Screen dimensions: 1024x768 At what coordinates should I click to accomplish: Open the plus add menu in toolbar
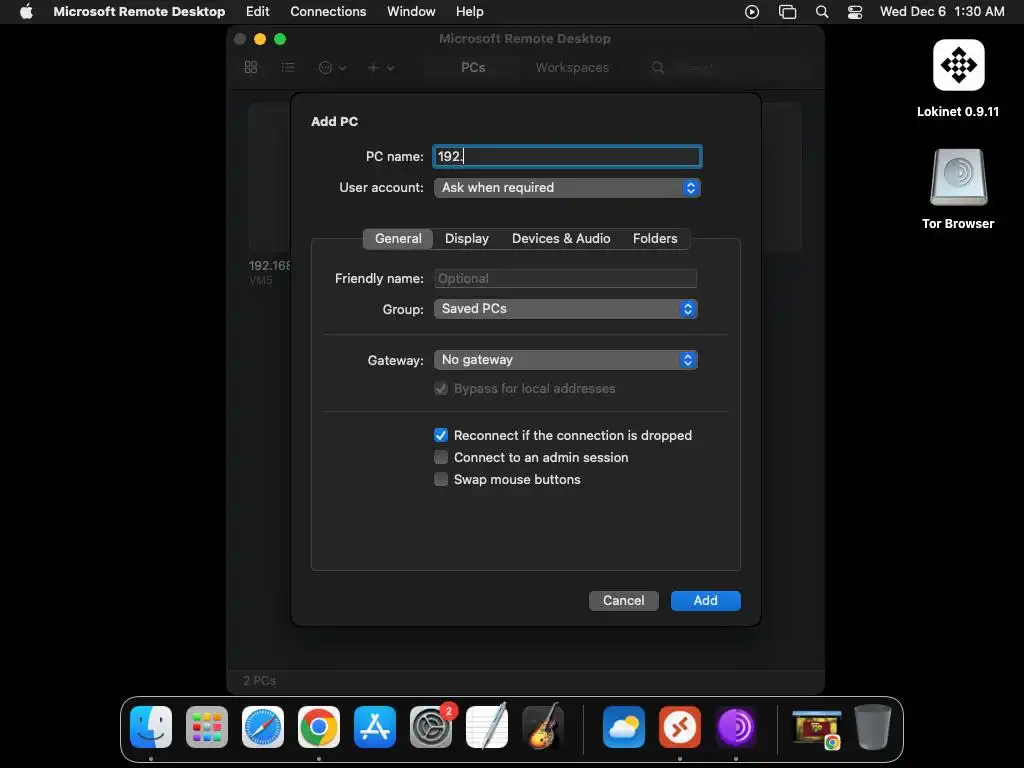[x=380, y=67]
